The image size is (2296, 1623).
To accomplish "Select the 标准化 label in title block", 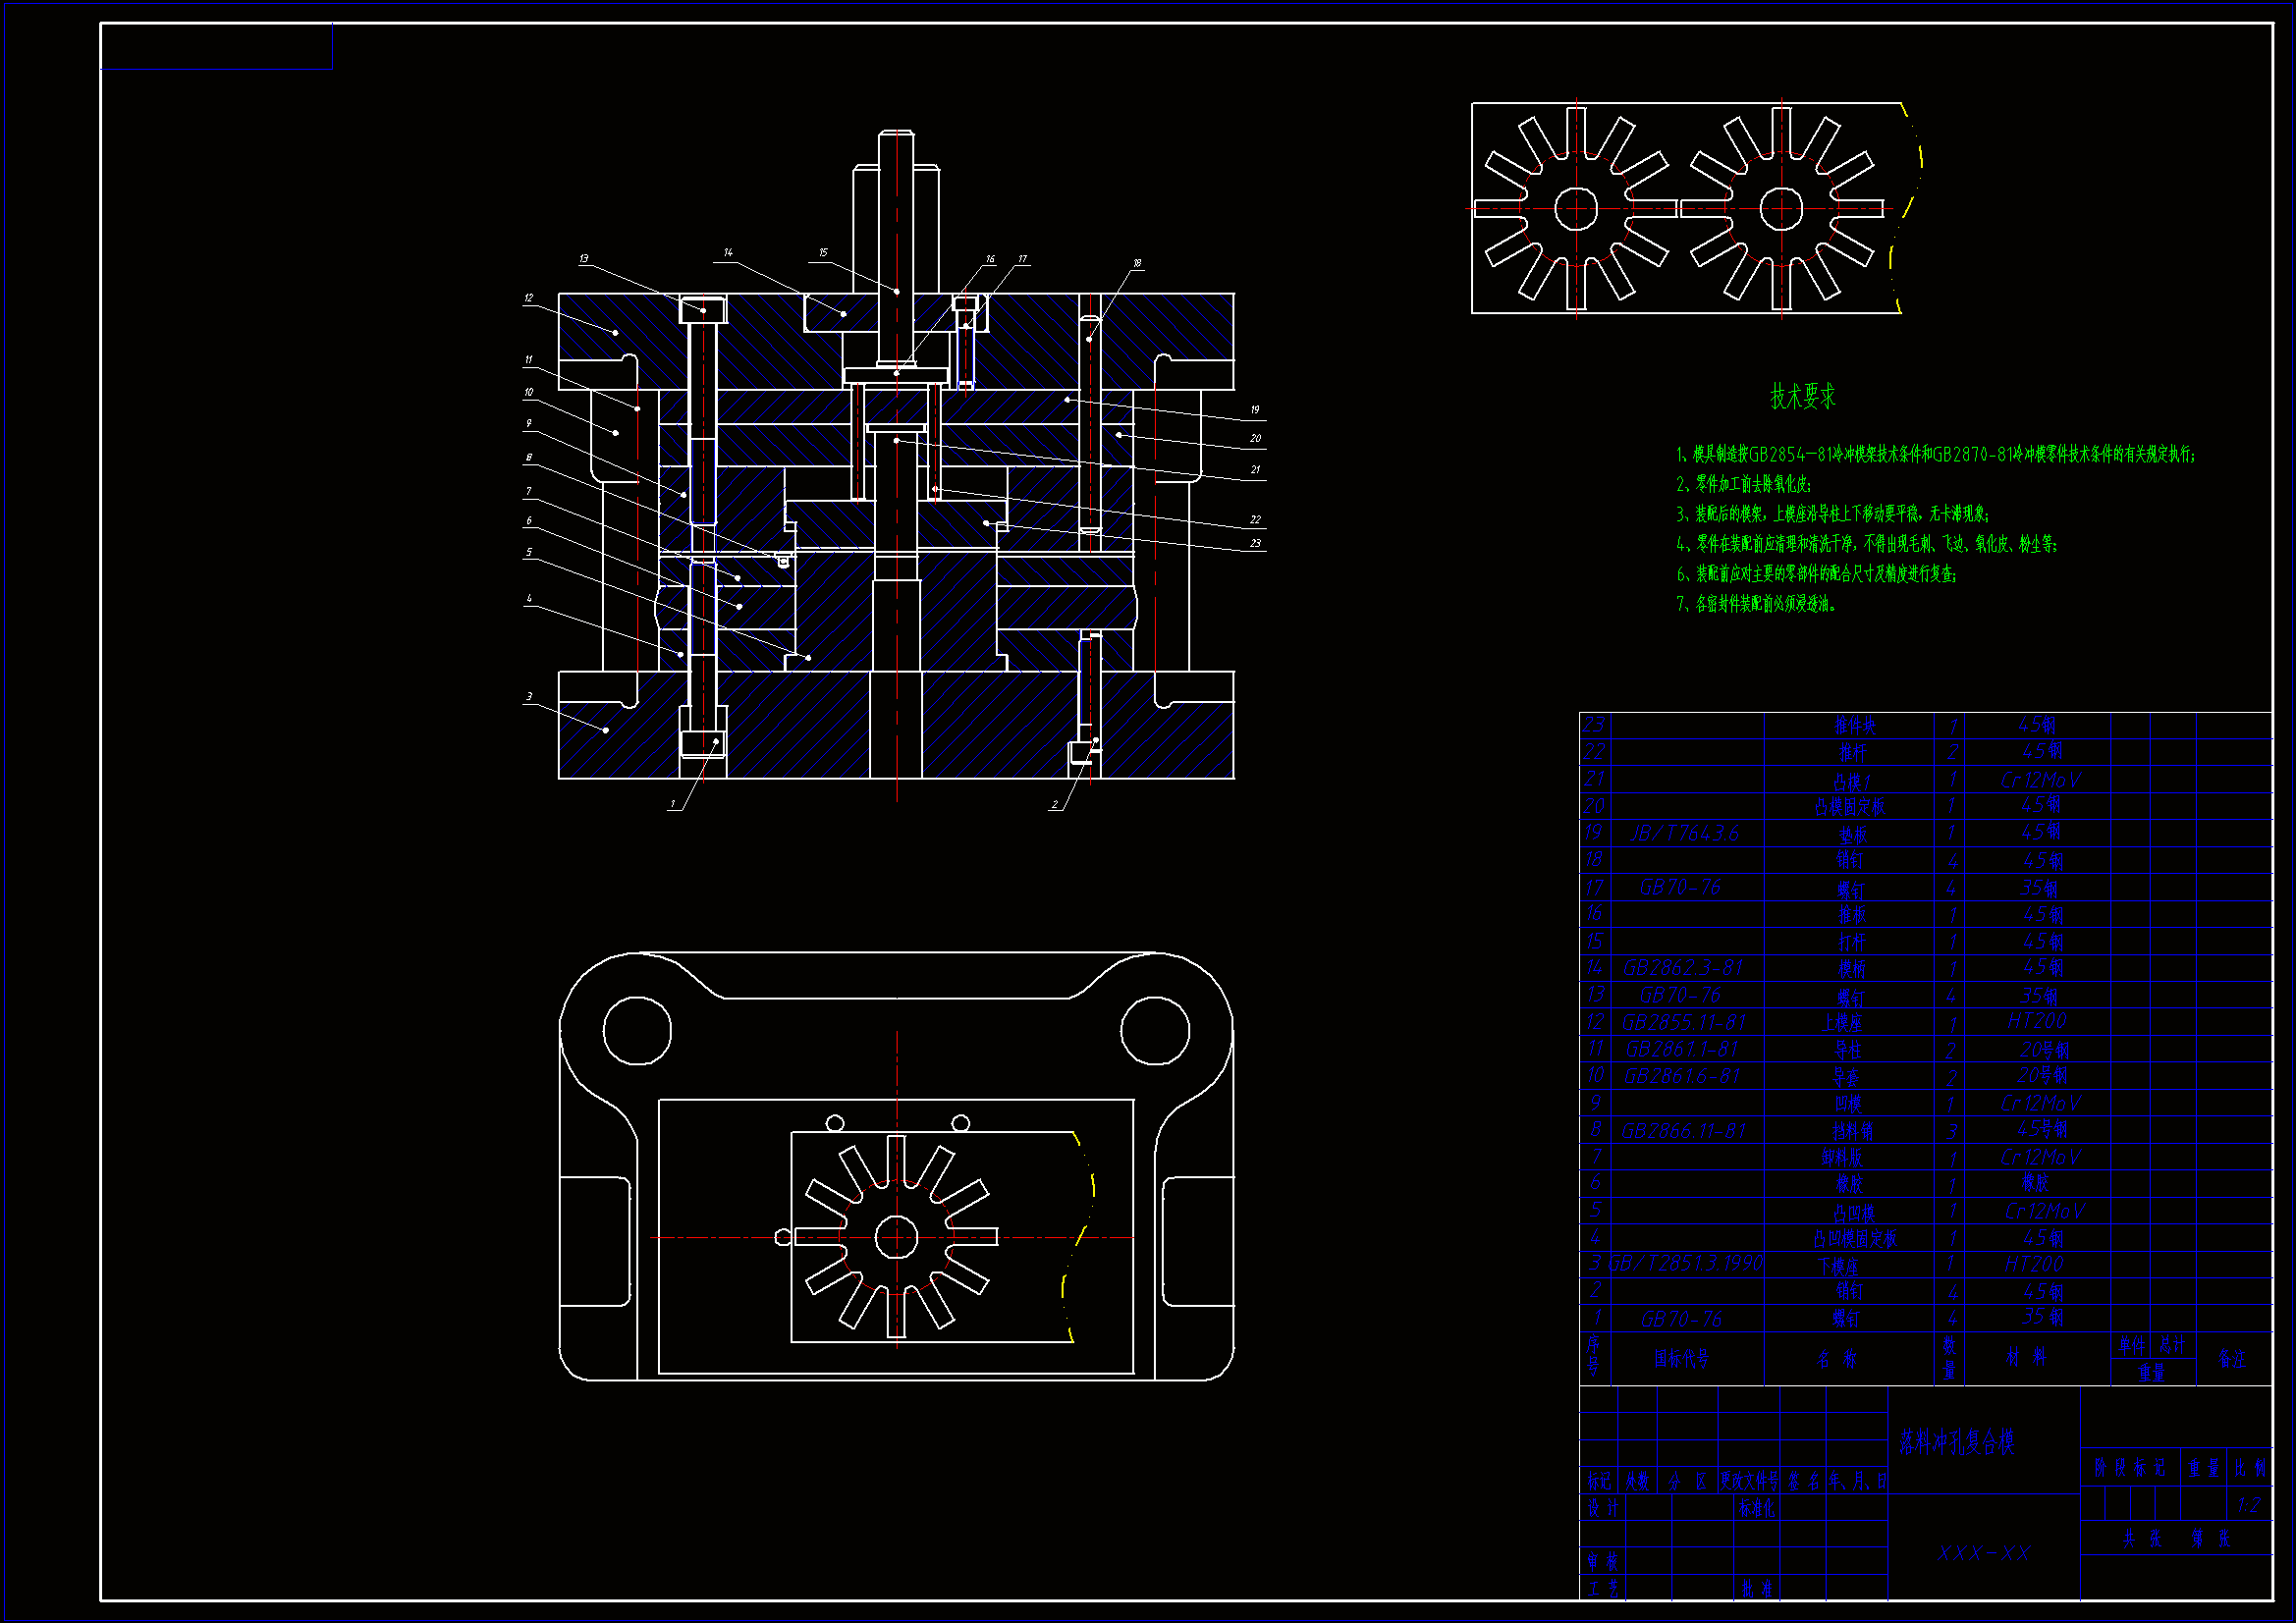I will click(x=1756, y=1508).
